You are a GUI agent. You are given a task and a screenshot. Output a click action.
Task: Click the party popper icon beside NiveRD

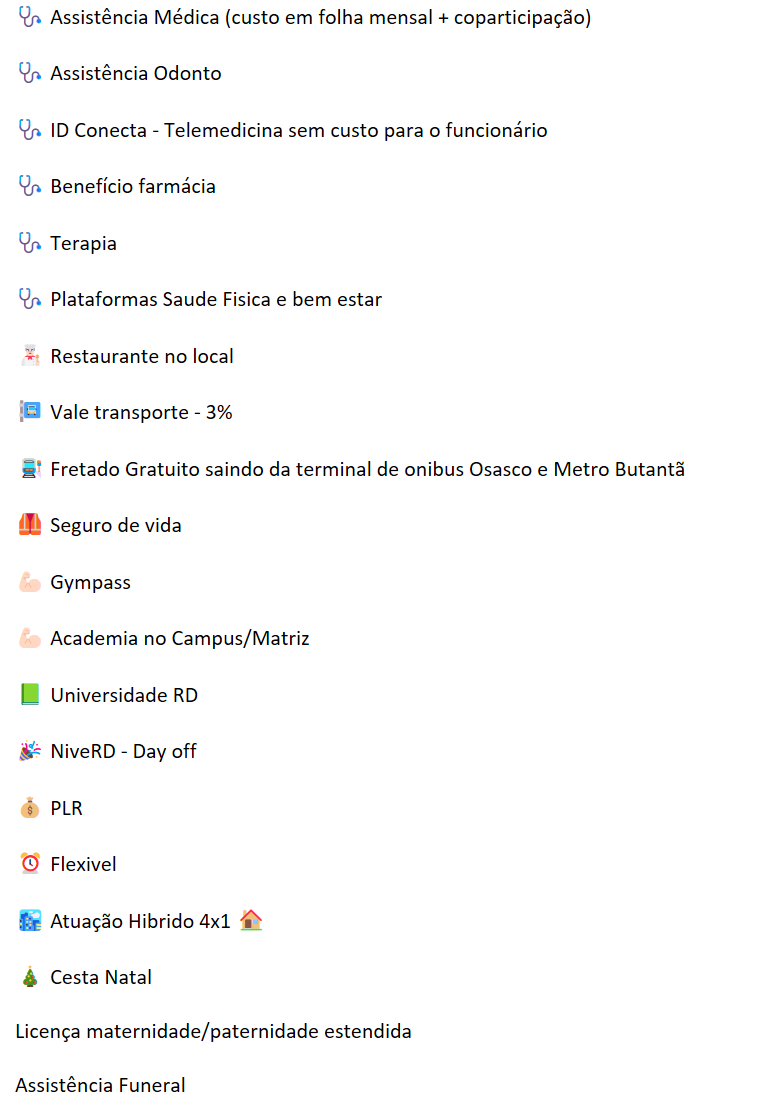pyautogui.click(x=30, y=751)
